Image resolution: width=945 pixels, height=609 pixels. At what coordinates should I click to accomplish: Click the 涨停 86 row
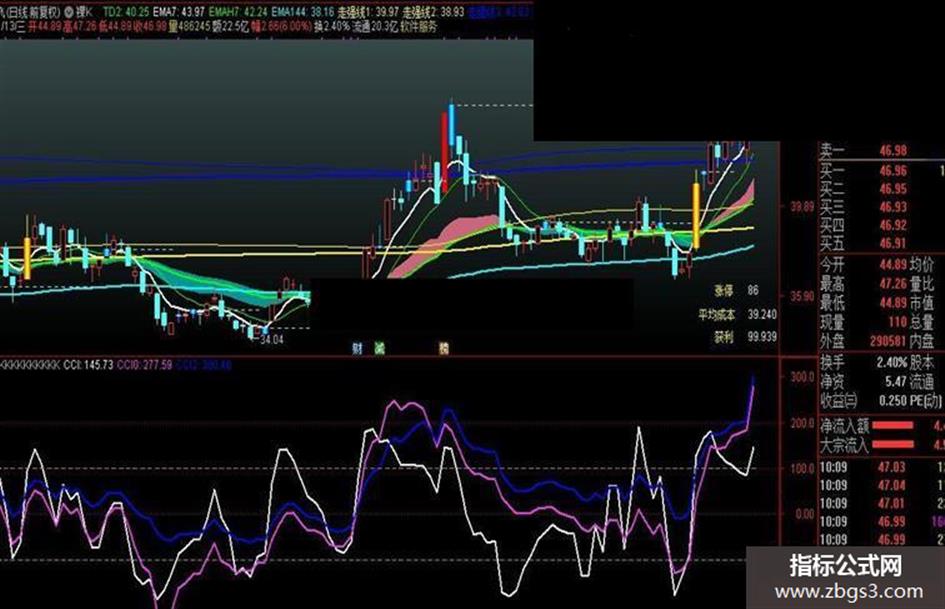click(x=736, y=291)
